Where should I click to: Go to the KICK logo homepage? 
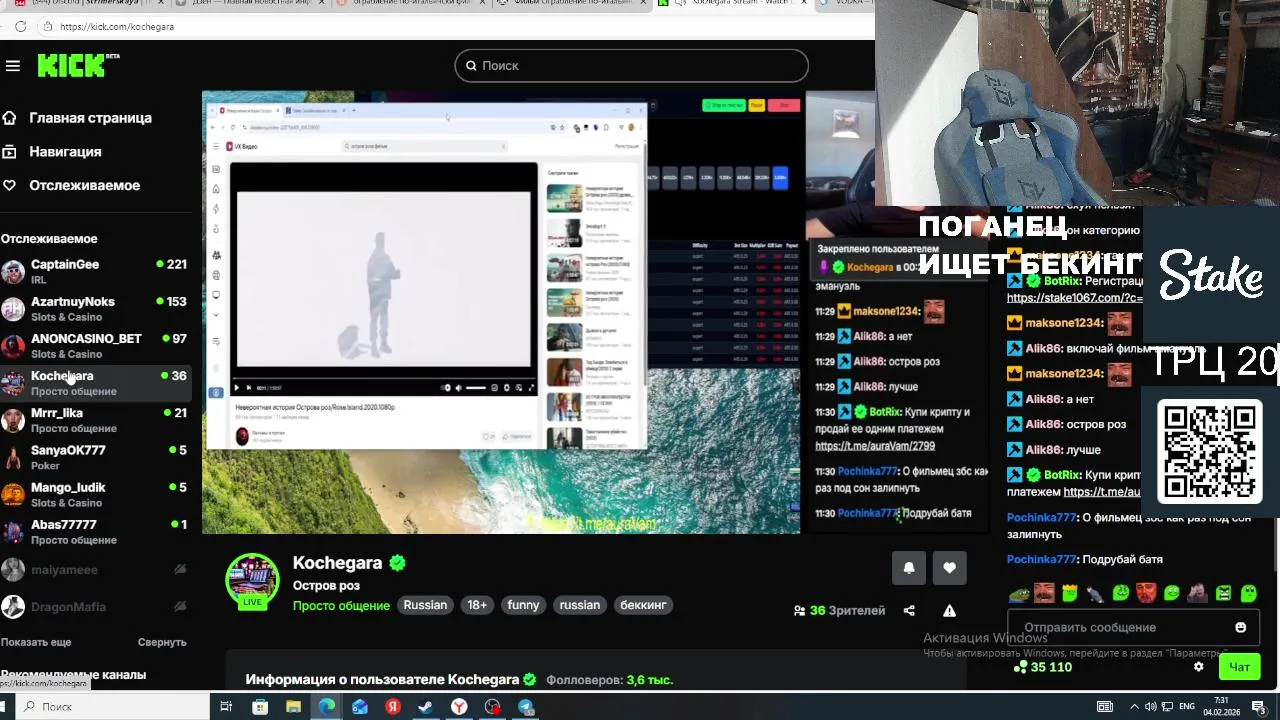coord(78,65)
